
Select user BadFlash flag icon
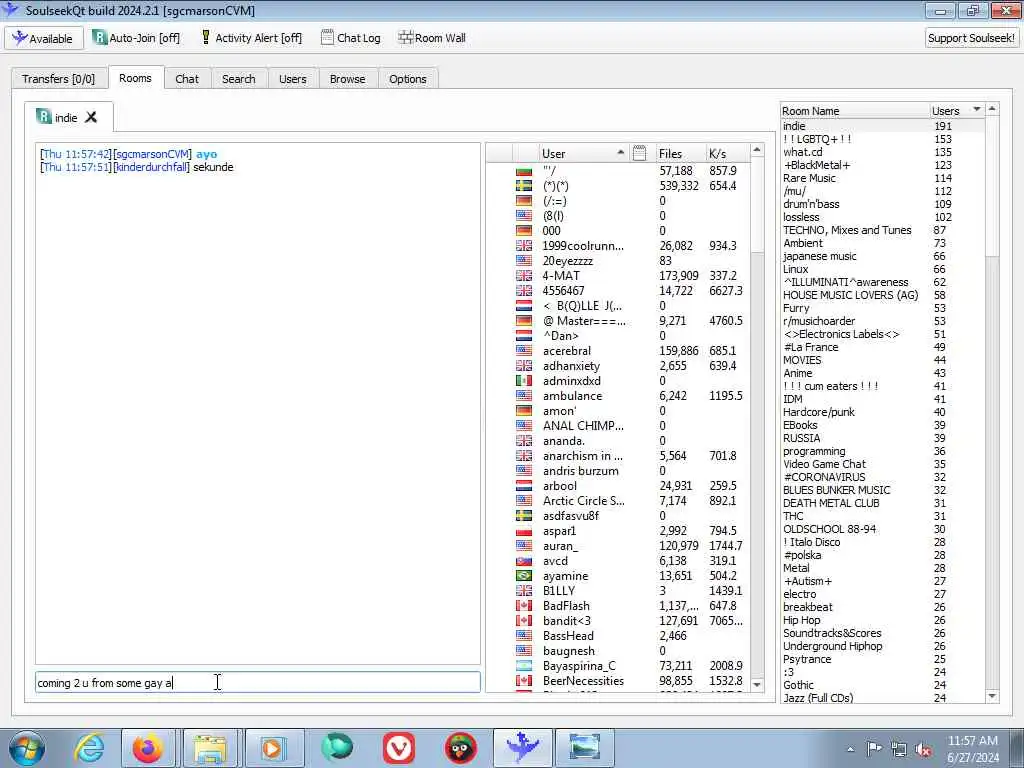pyautogui.click(x=524, y=606)
